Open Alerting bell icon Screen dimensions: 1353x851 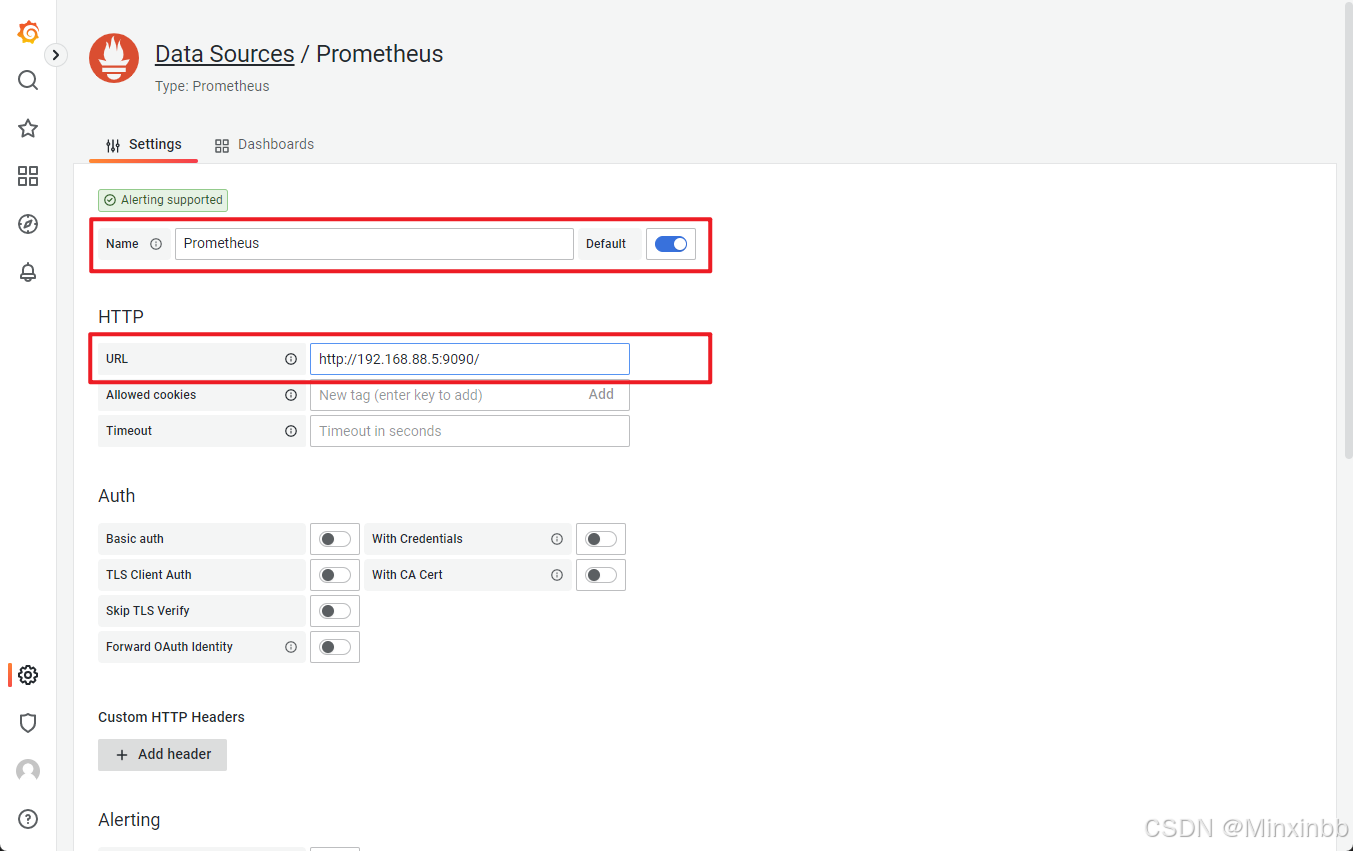point(28,272)
